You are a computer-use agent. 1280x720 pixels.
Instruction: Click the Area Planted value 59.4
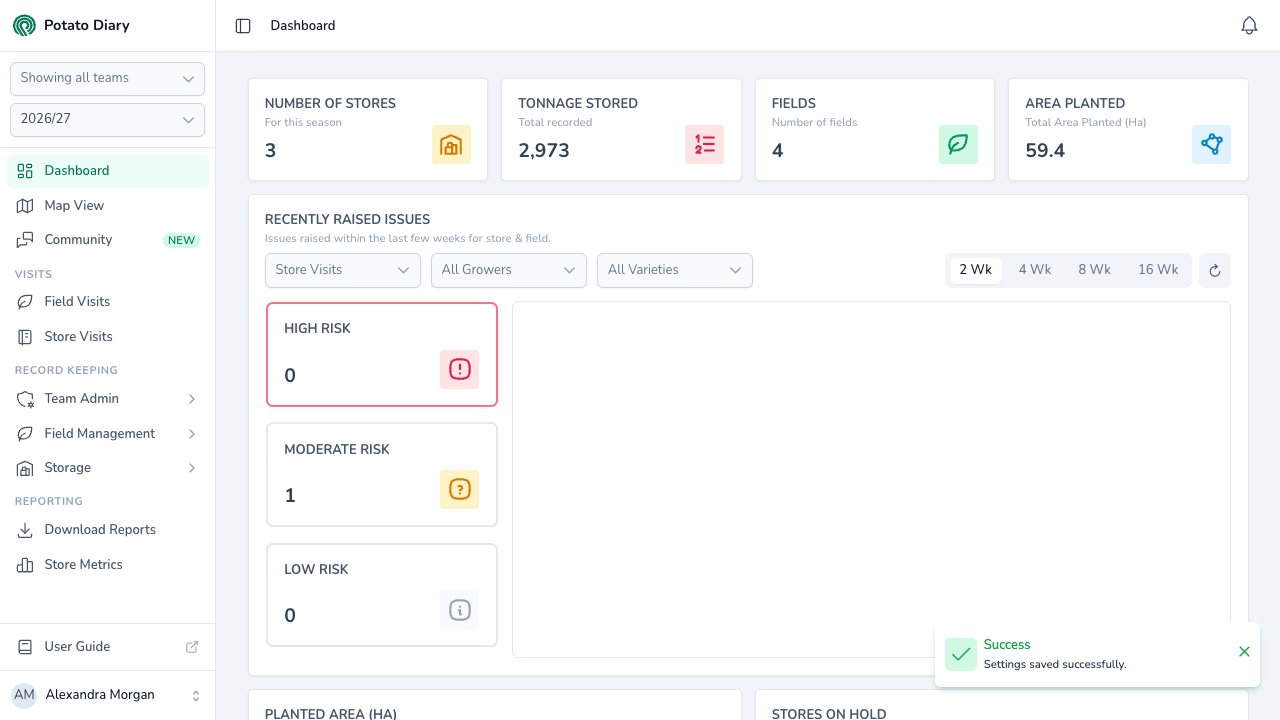point(1045,151)
